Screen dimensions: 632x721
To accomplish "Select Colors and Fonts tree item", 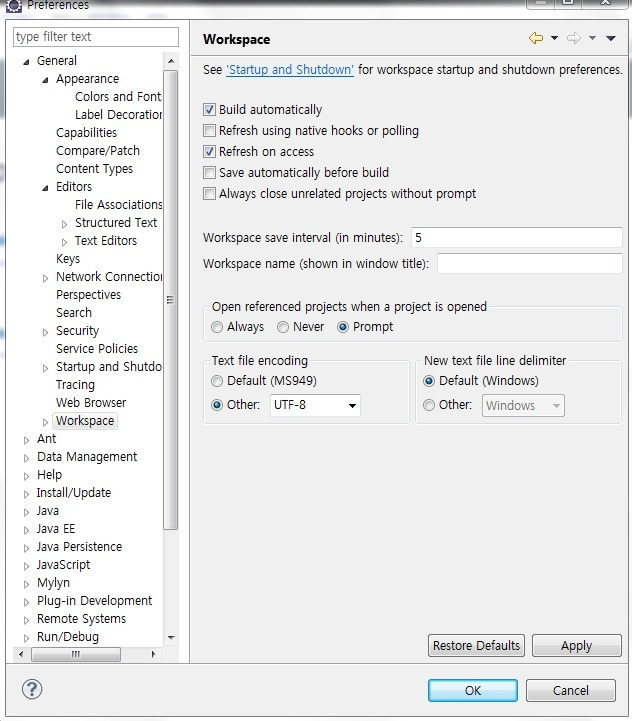I will point(118,97).
